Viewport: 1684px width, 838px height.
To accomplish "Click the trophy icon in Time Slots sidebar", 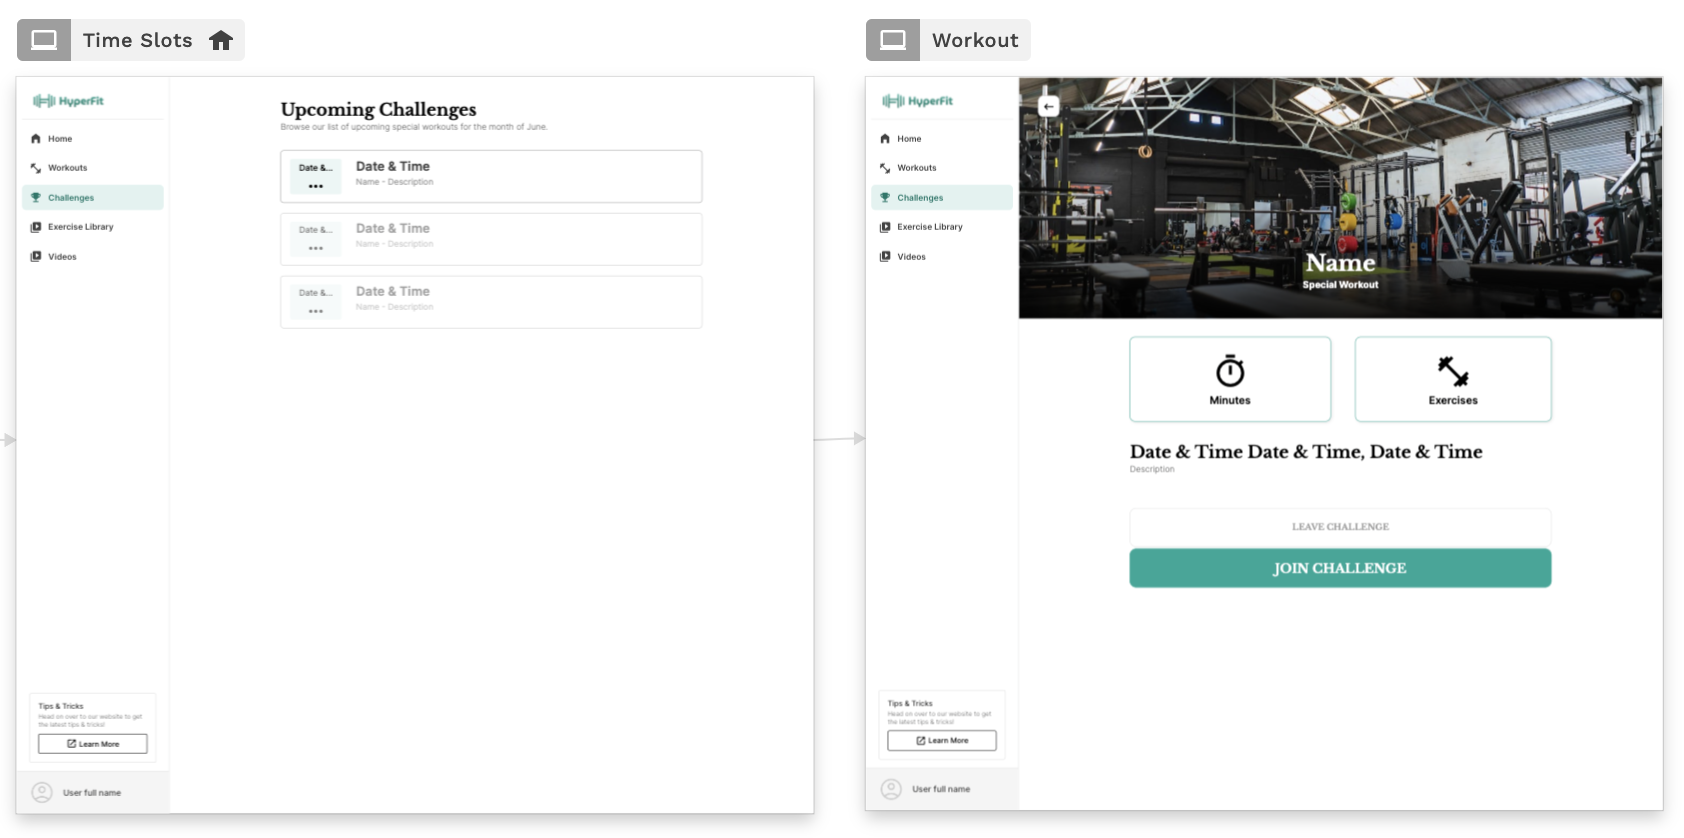I will (36, 198).
